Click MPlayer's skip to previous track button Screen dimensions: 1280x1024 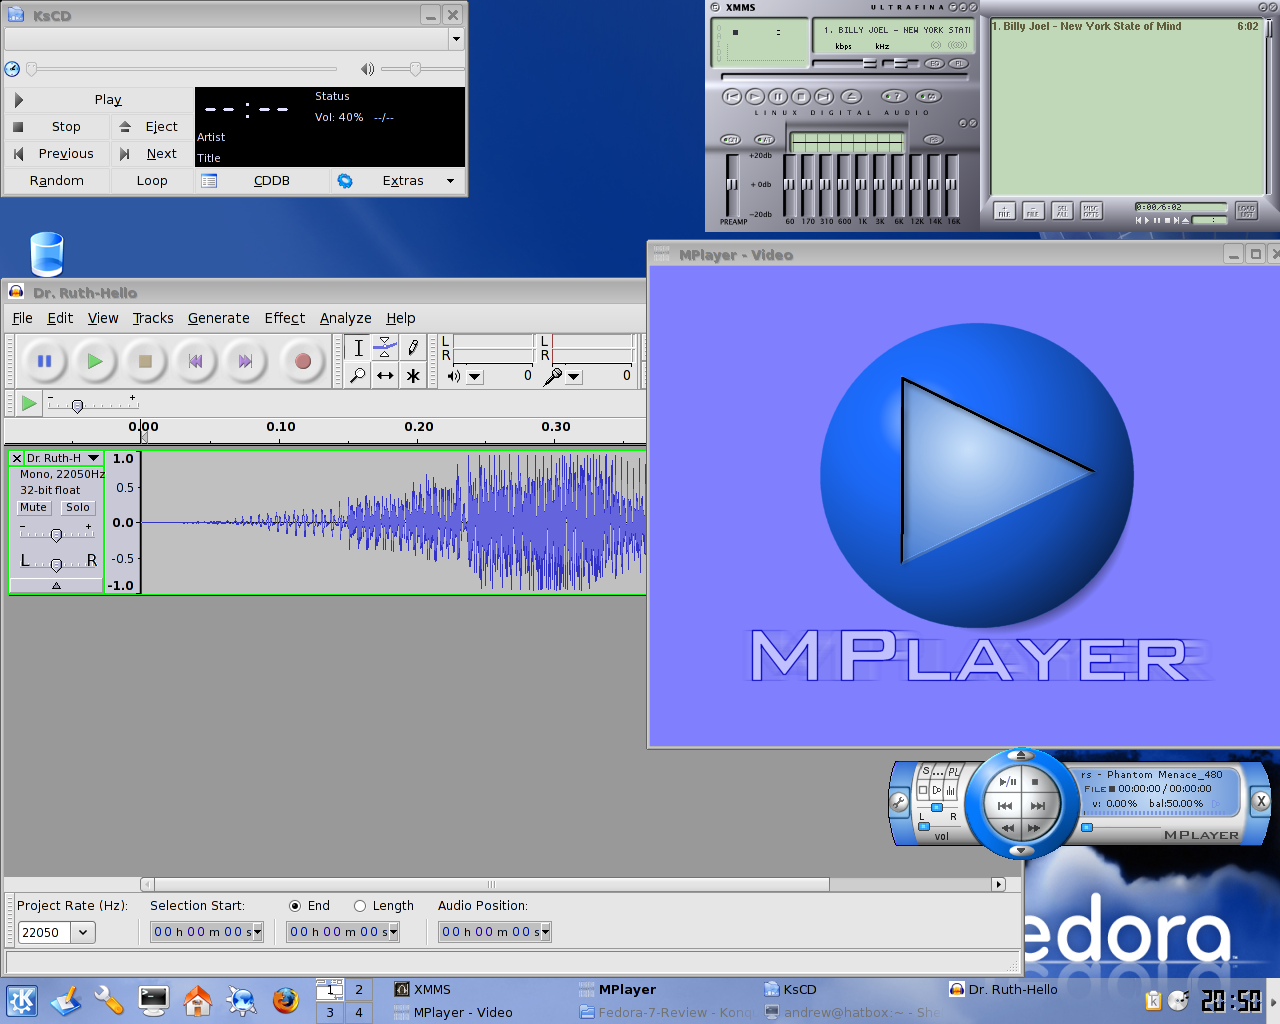click(x=1005, y=805)
